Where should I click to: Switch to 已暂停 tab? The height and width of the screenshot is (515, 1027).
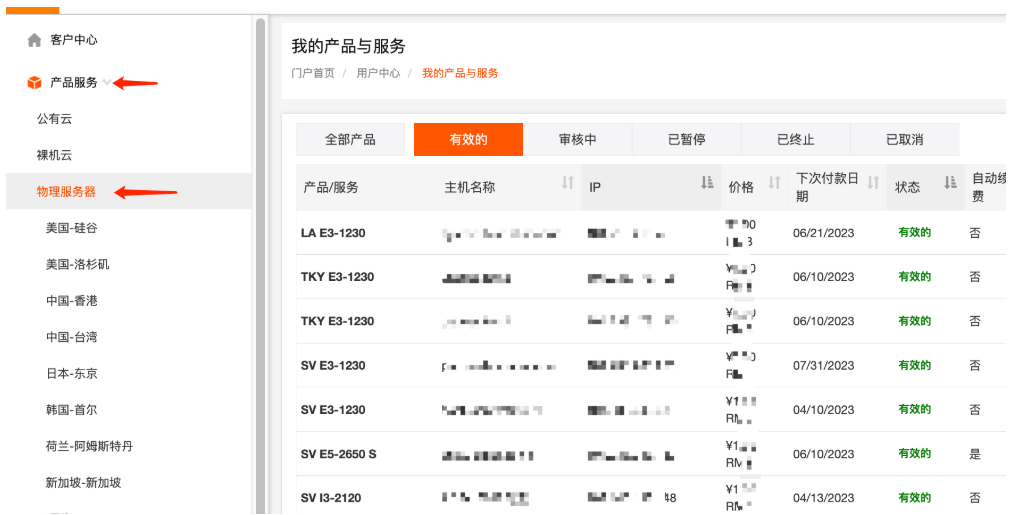click(x=686, y=140)
